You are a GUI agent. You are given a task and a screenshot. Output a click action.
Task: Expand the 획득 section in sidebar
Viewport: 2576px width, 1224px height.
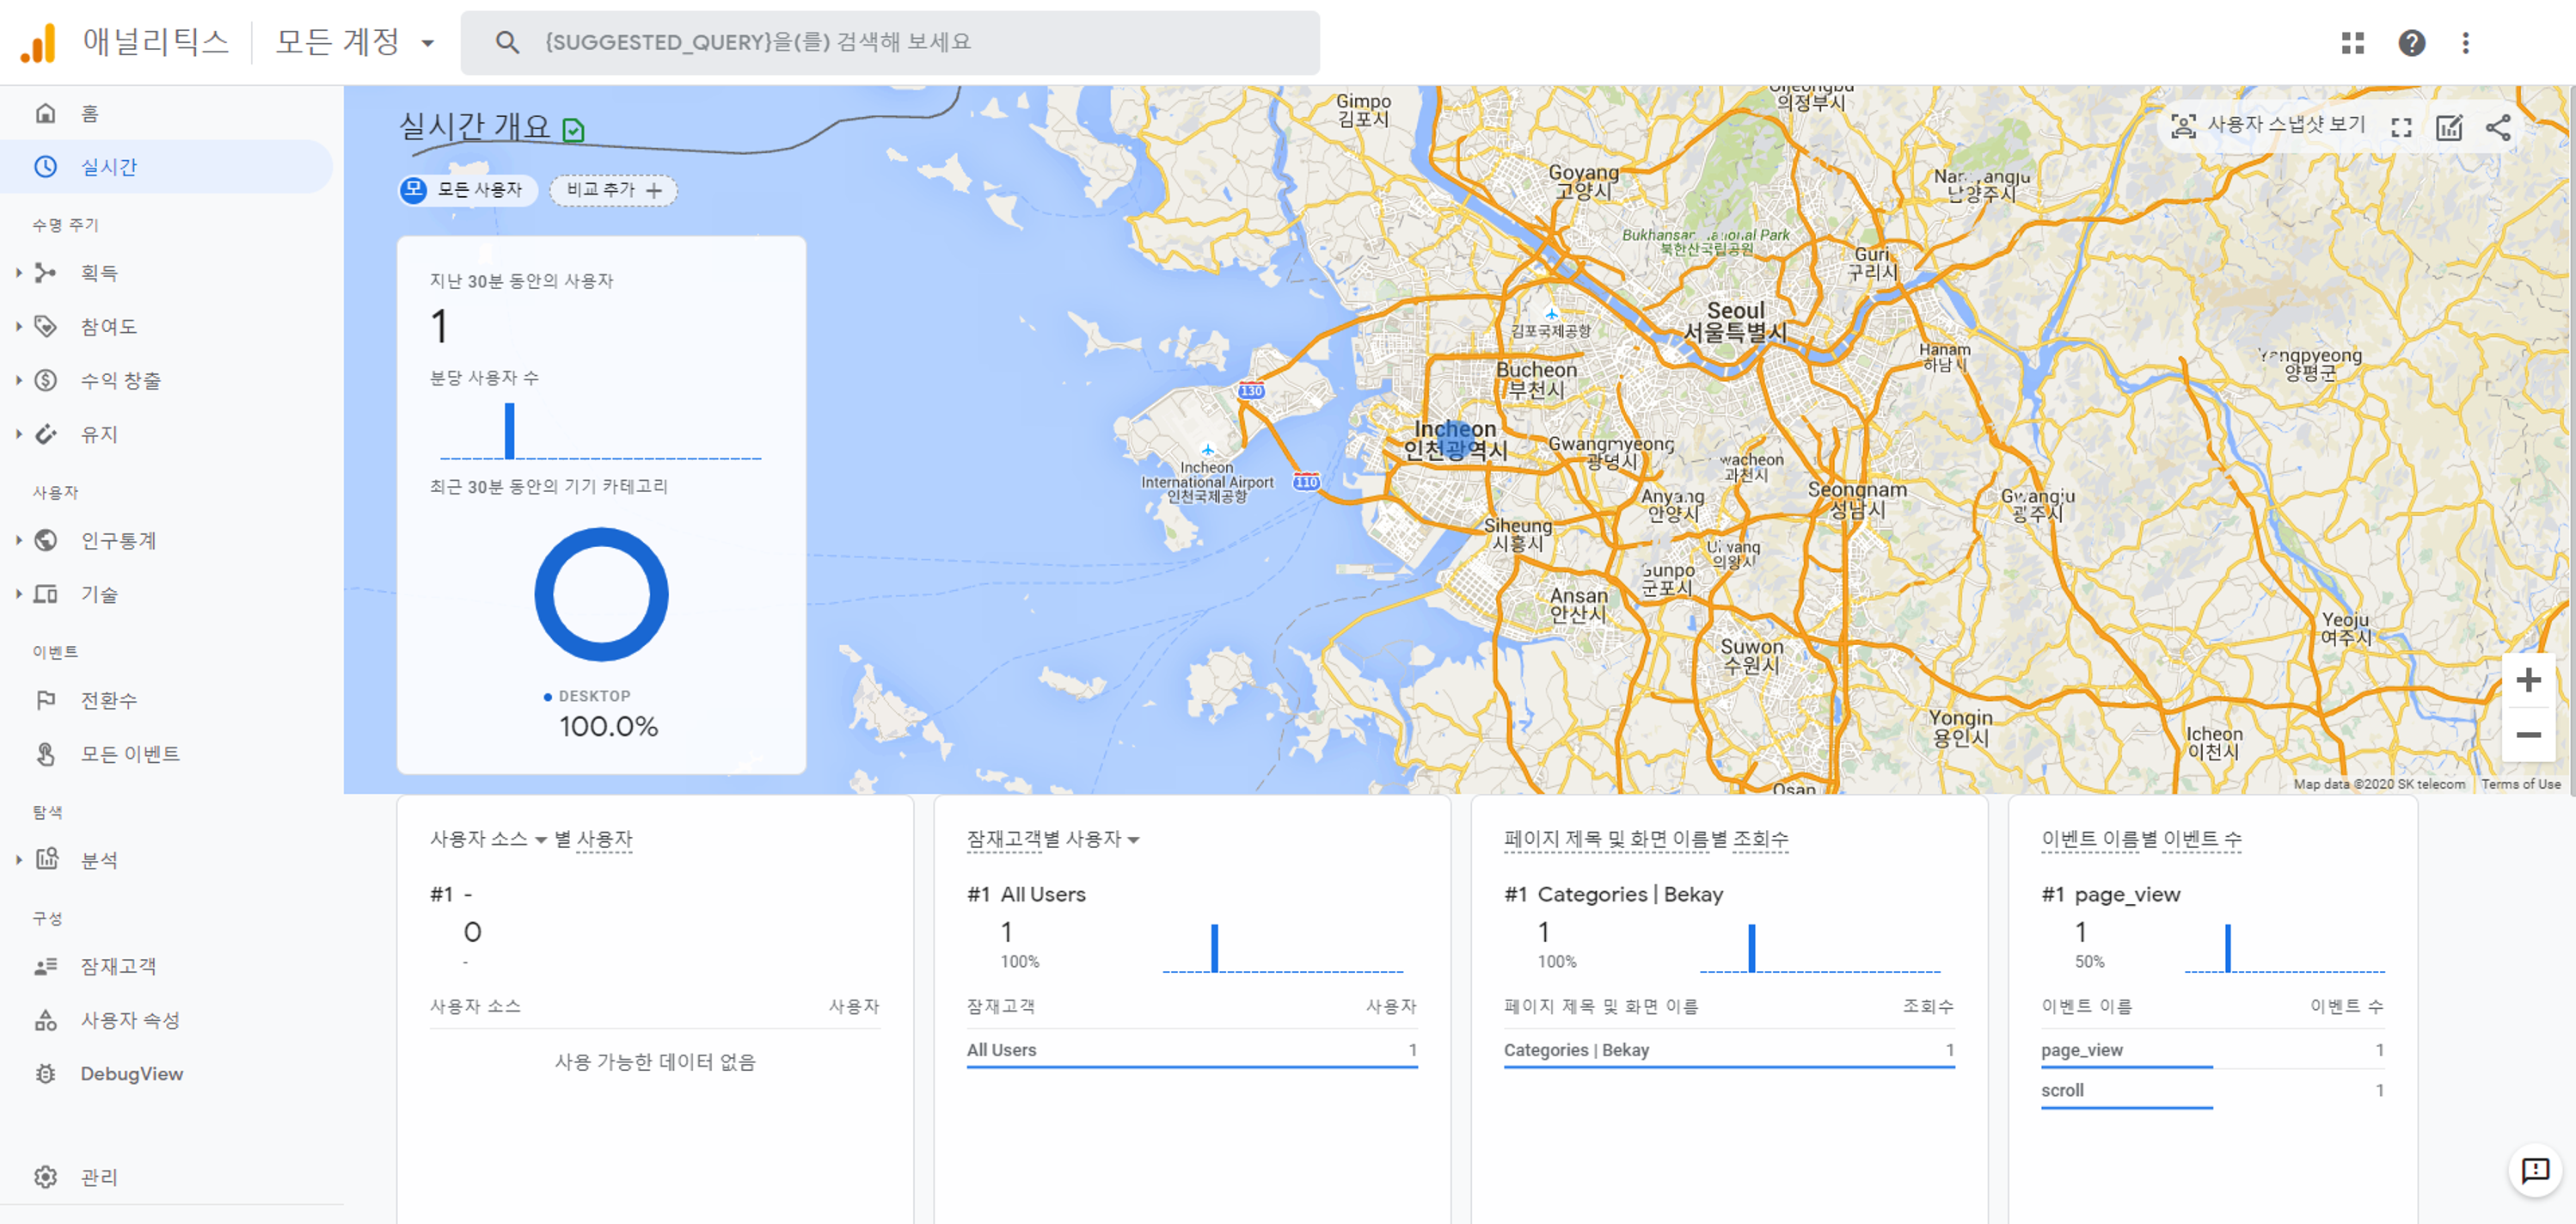(98, 273)
